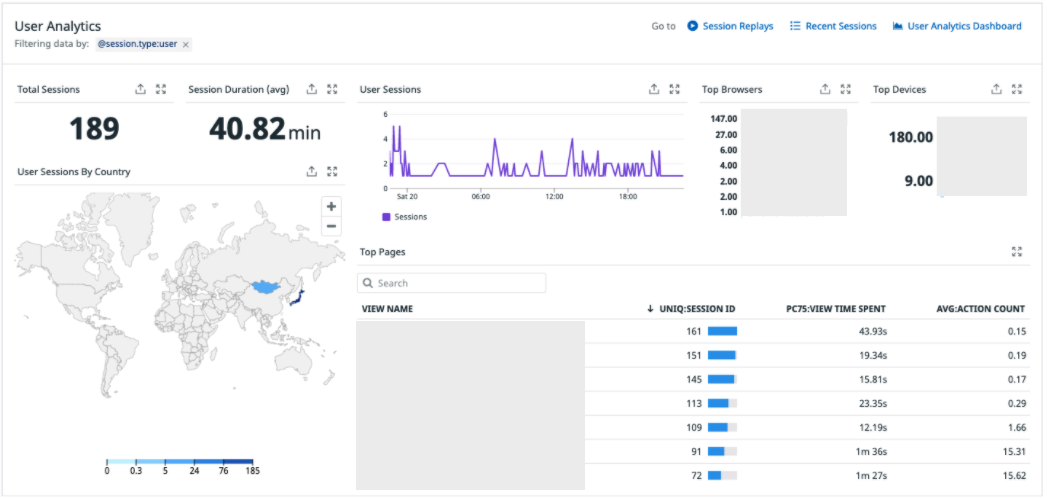
Task: Sort by PC75:VIEW TIME SPENT column
Action: pyautogui.click(x=836, y=309)
